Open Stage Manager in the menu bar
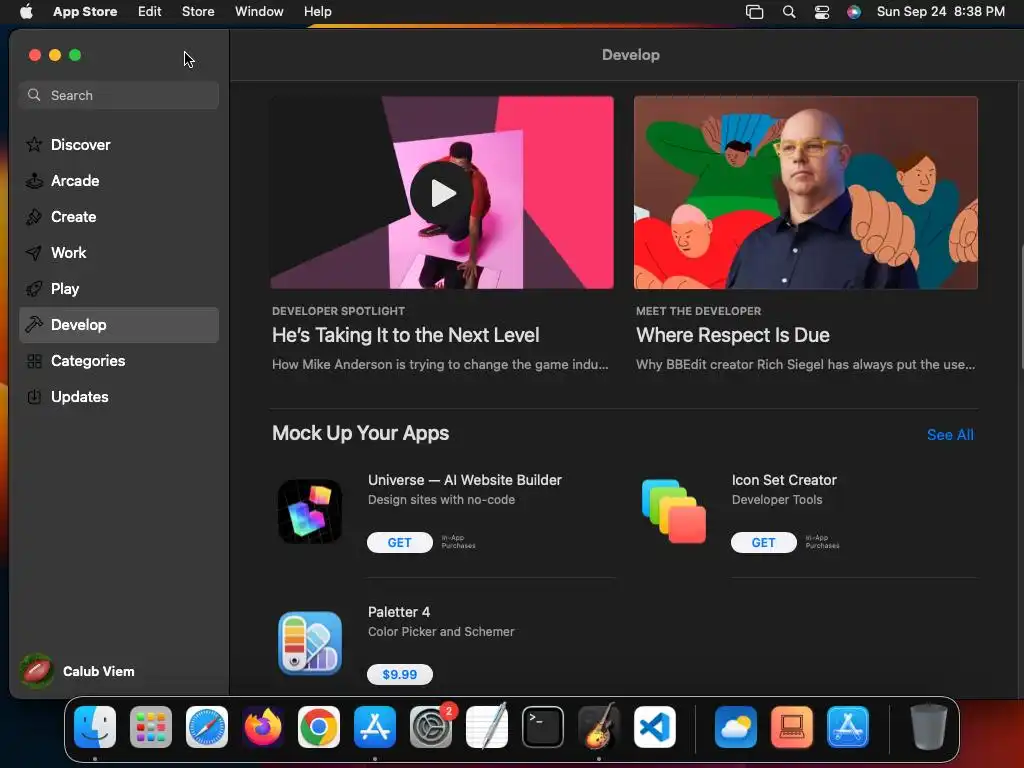 pyautogui.click(x=754, y=12)
